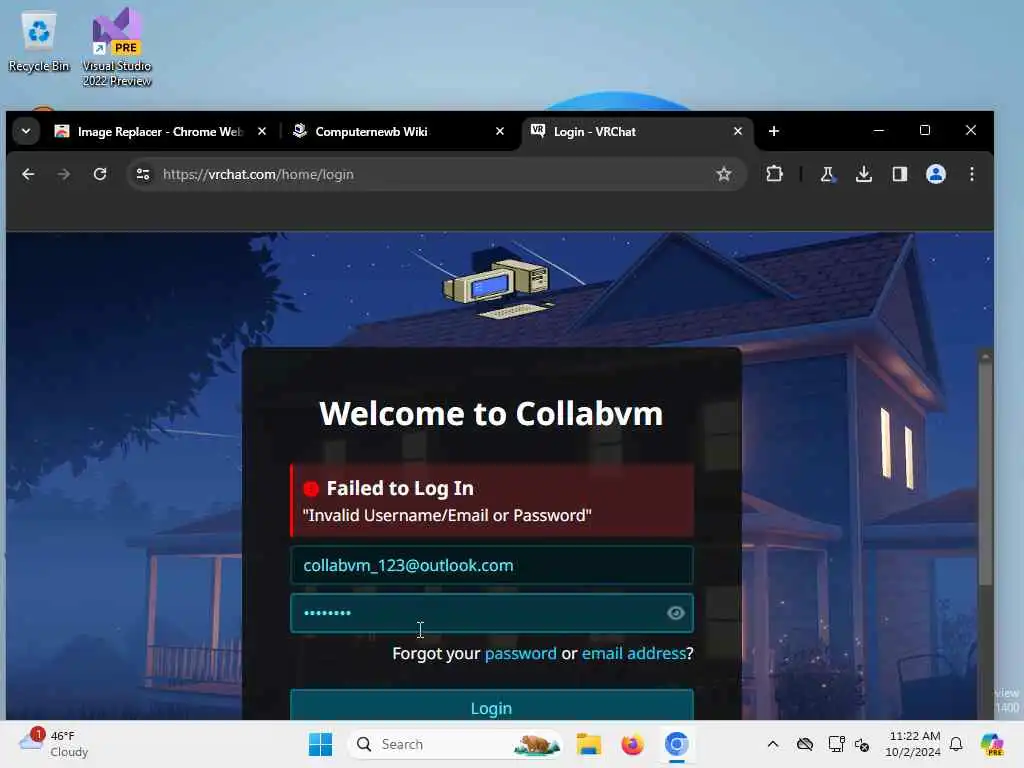Toggle password visibility eye icon
Screen dimensions: 1024x768
[676, 613]
